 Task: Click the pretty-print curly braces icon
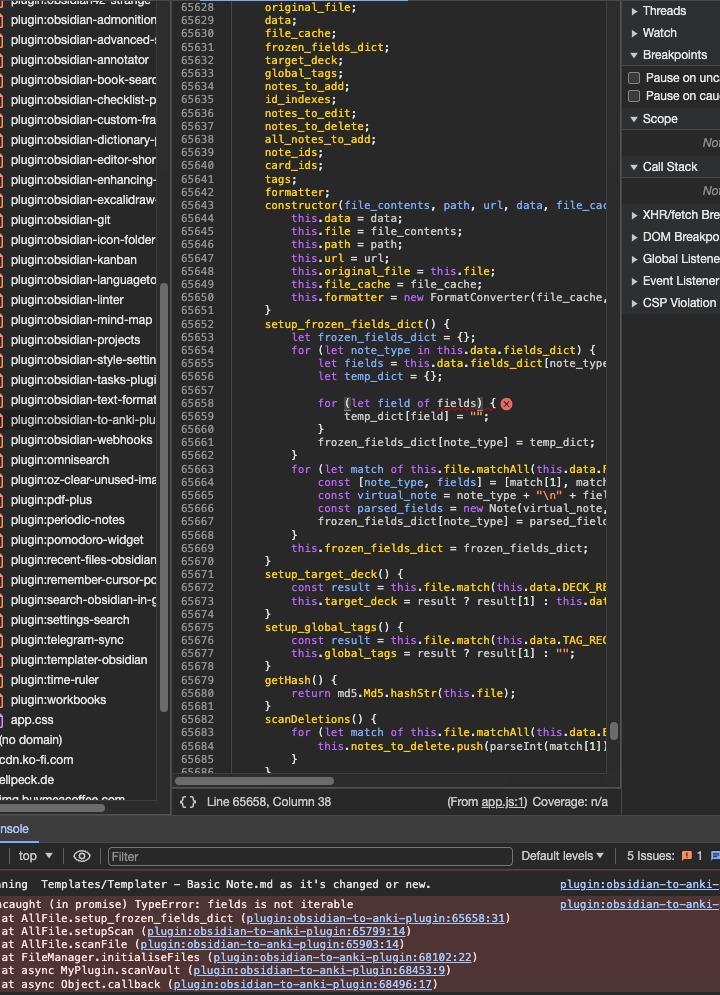pyautogui.click(x=187, y=801)
